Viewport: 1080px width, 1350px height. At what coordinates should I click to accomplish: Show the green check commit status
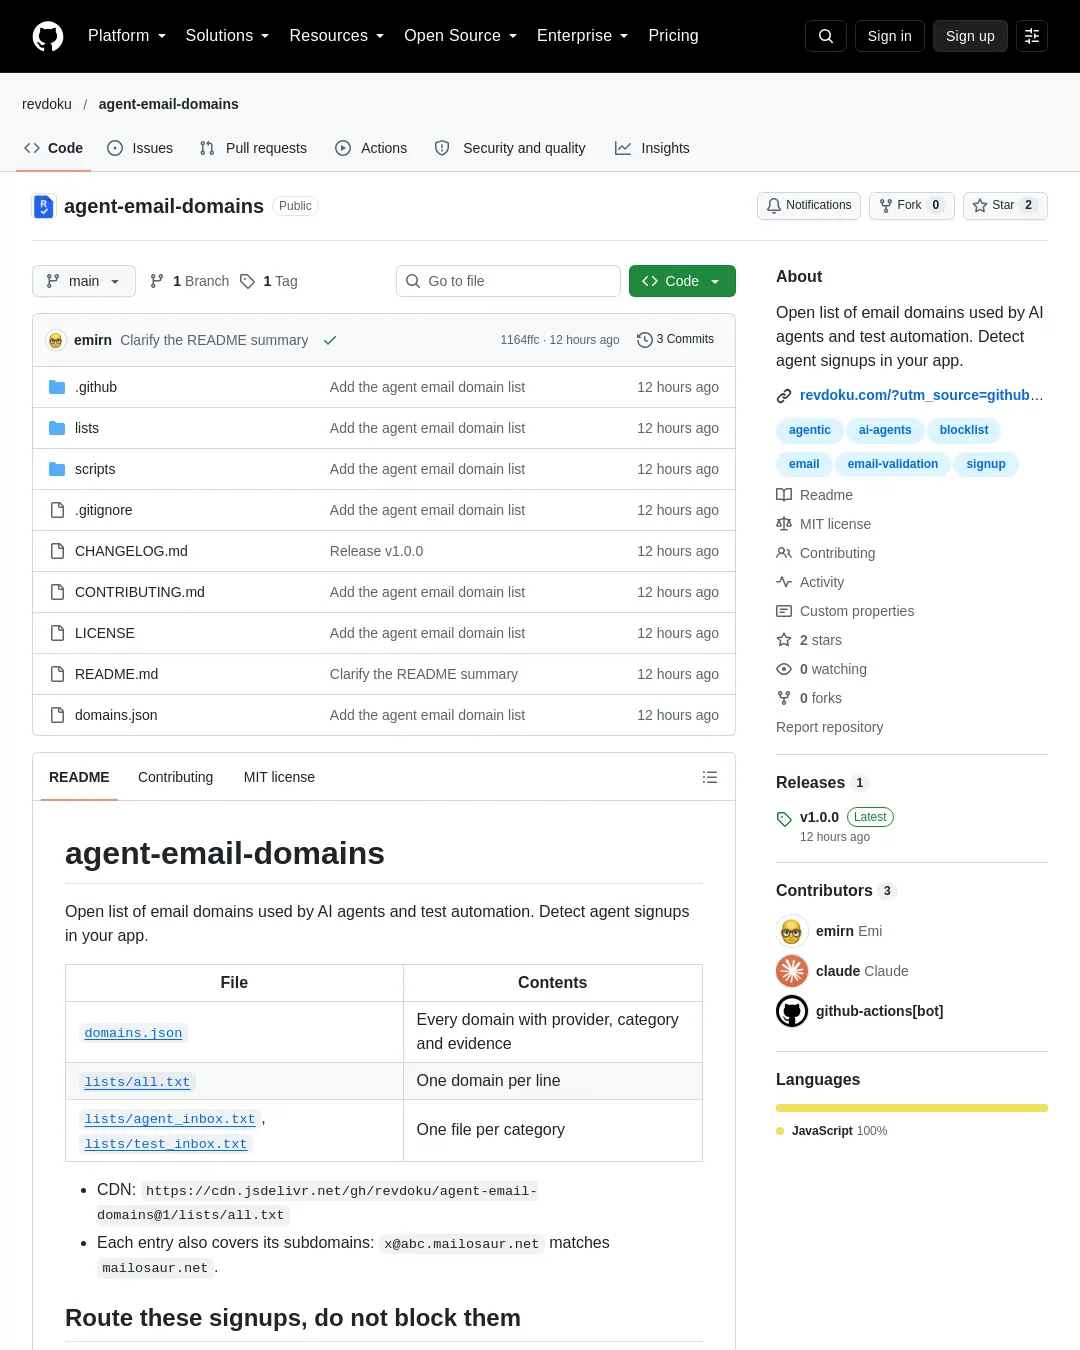tap(330, 340)
